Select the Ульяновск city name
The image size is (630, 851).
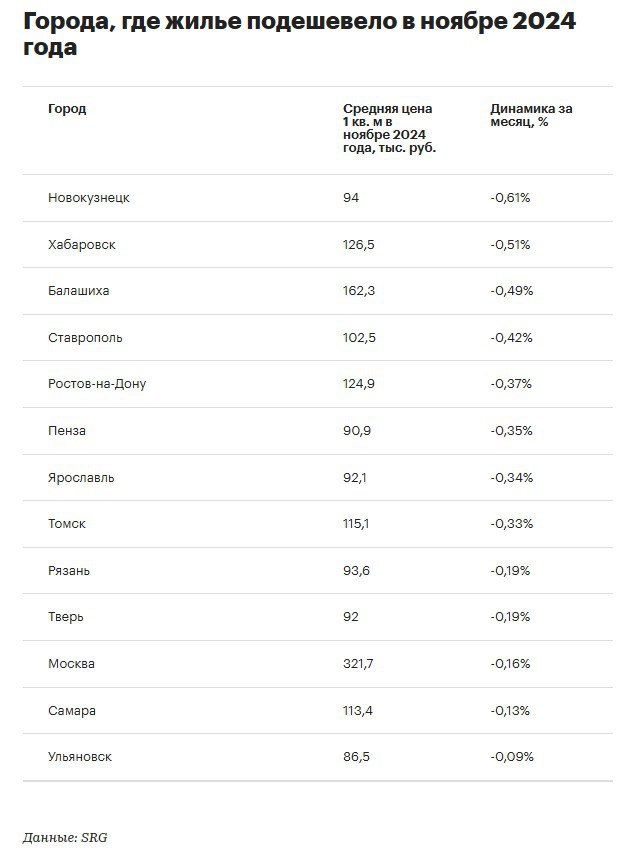point(80,757)
